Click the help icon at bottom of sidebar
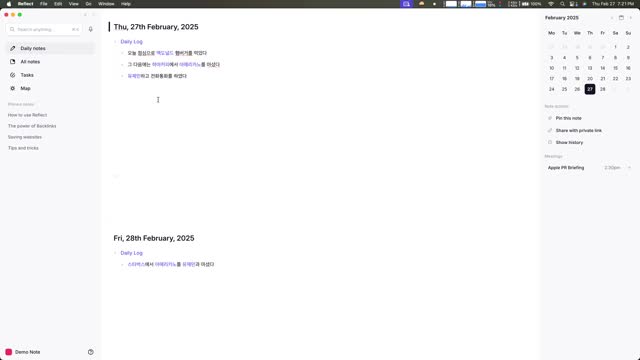This screenshot has width=640, height=360. click(x=91, y=352)
